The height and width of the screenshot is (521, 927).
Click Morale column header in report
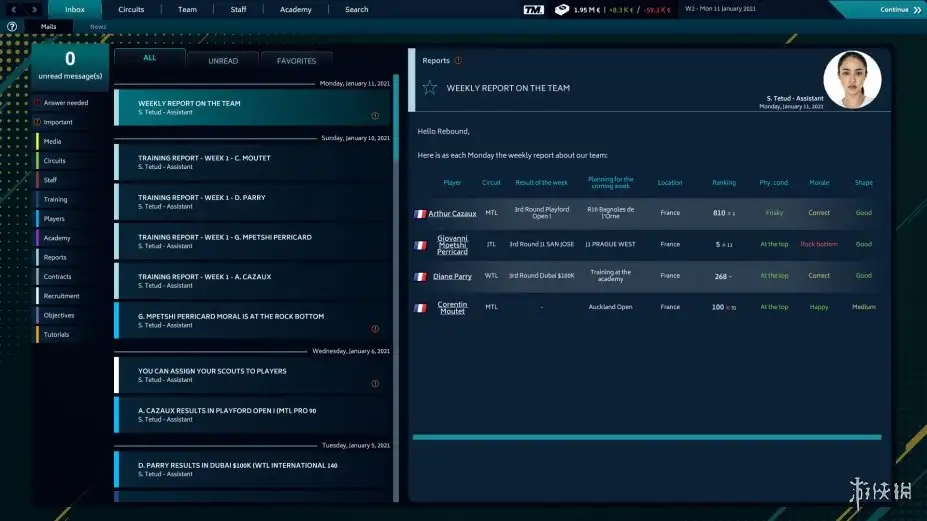point(819,183)
